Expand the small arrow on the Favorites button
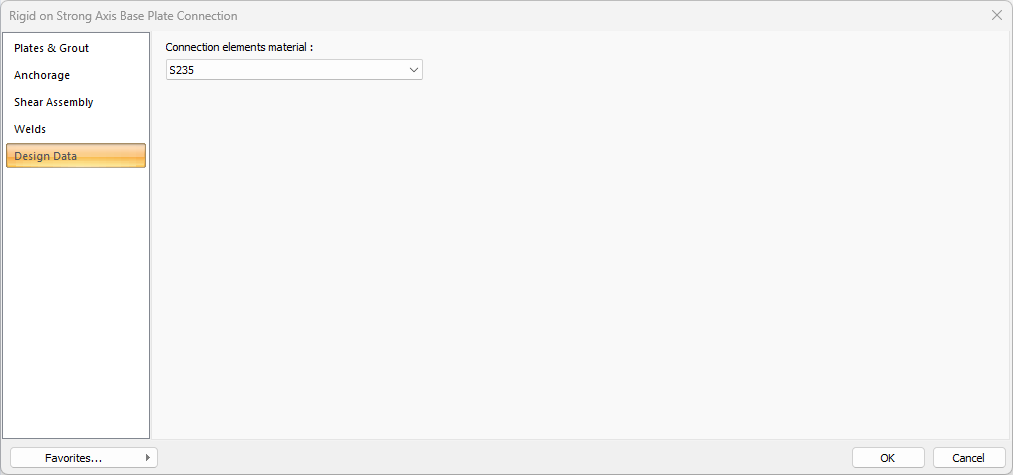 coord(148,458)
